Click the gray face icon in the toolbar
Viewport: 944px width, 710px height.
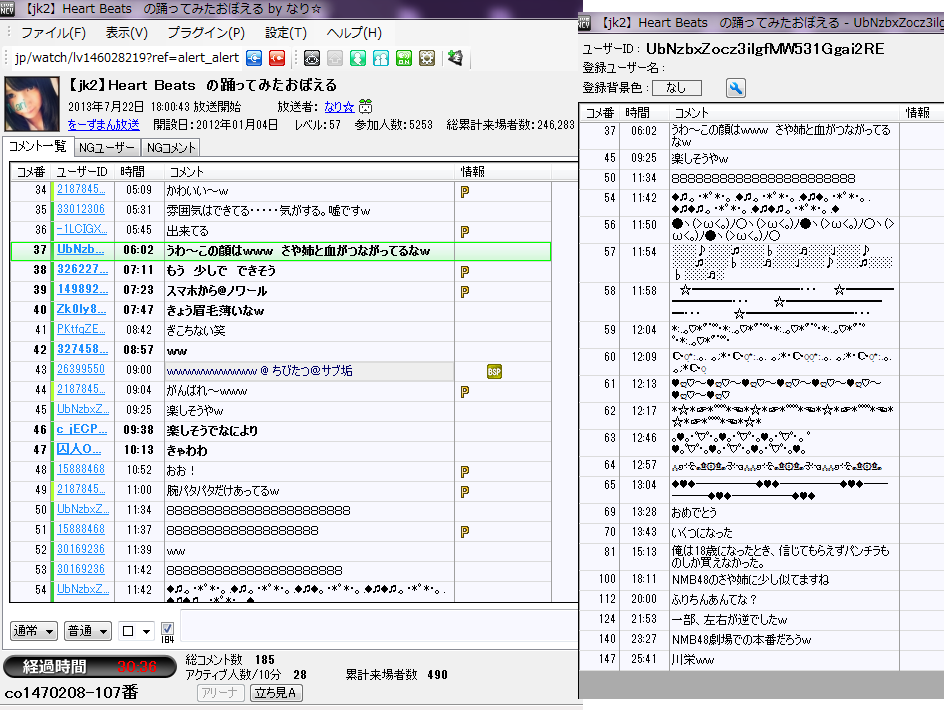pos(312,58)
